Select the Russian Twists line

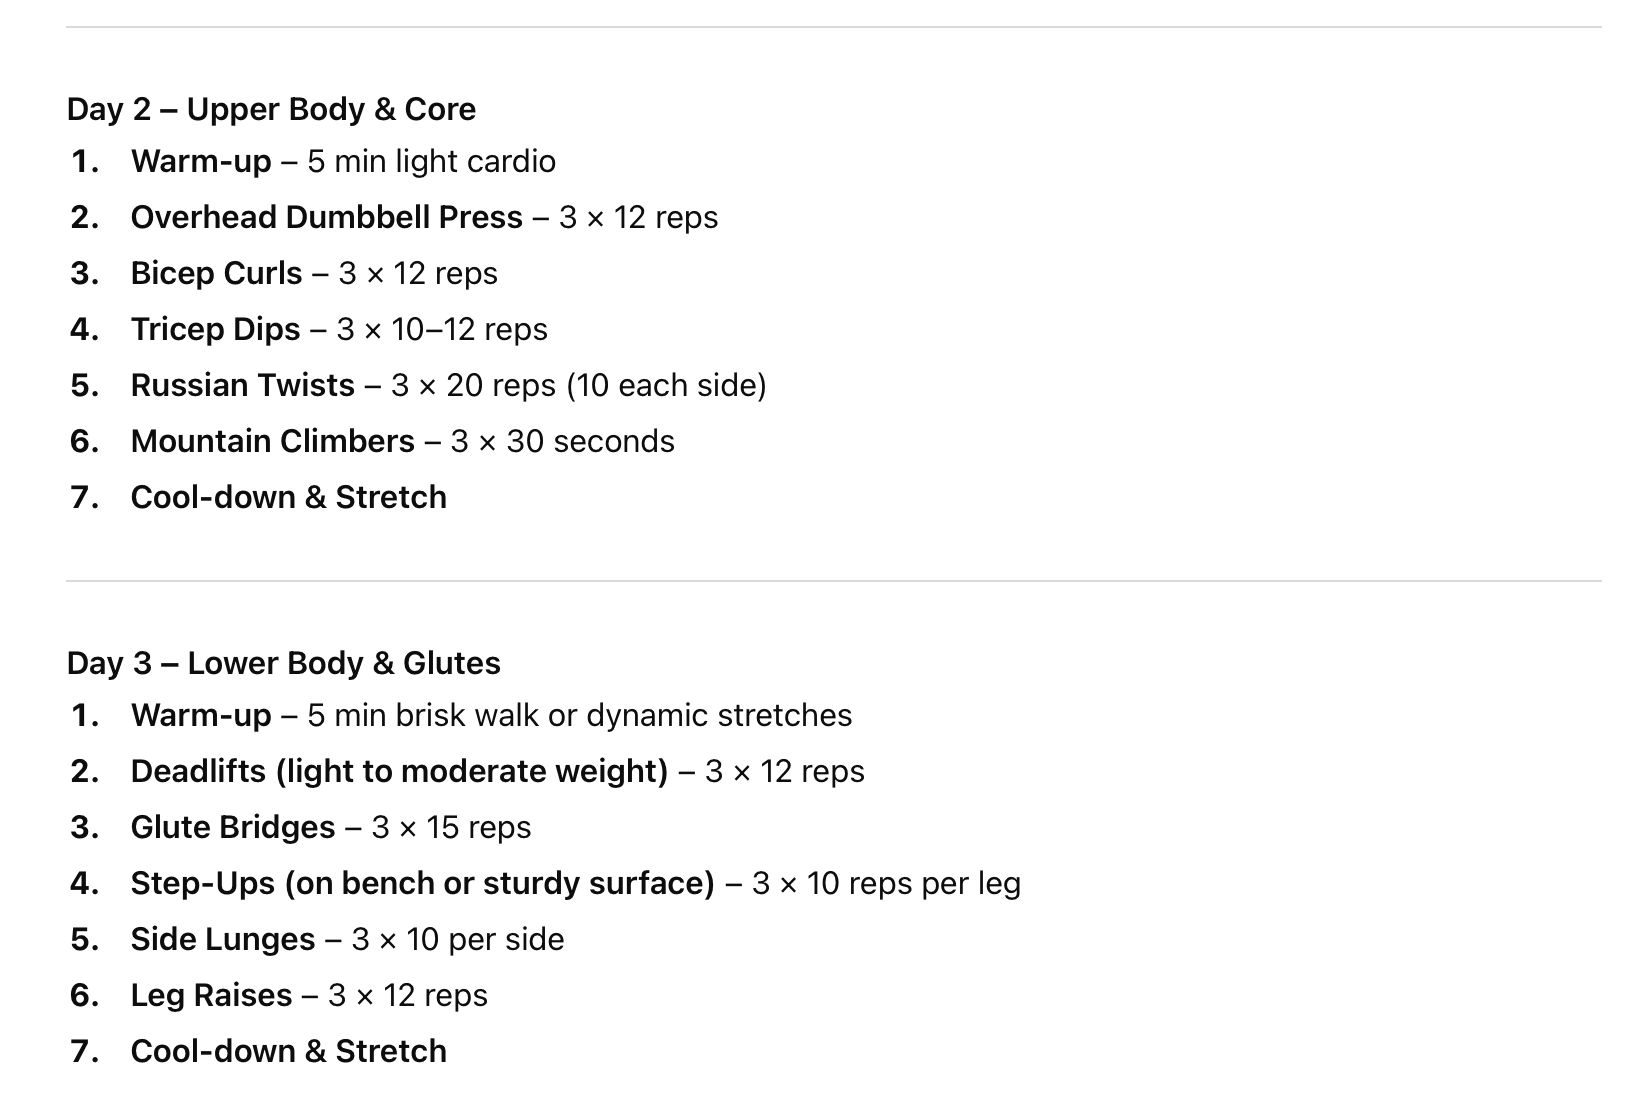448,385
